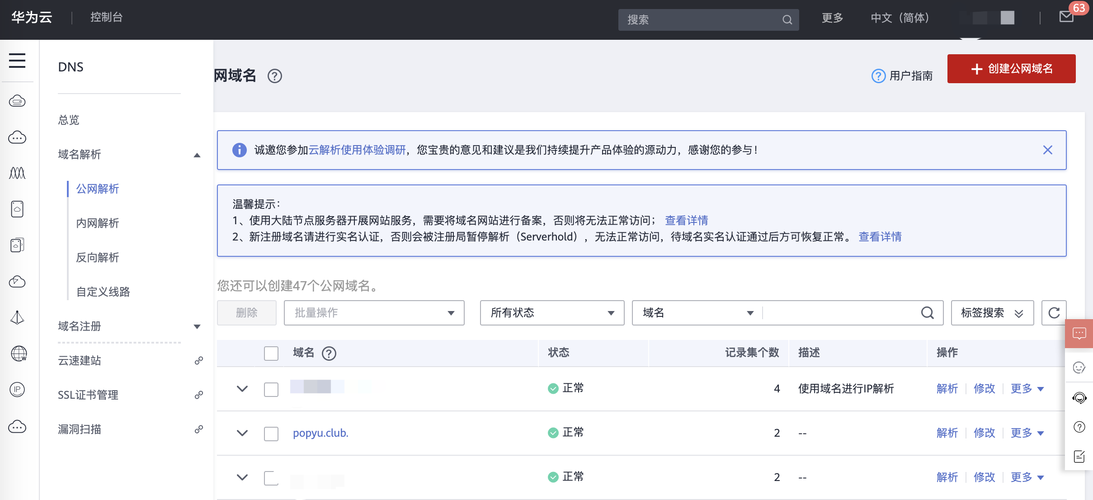Open 更多 menu in top bar
The width and height of the screenshot is (1093, 500).
coord(832,18)
